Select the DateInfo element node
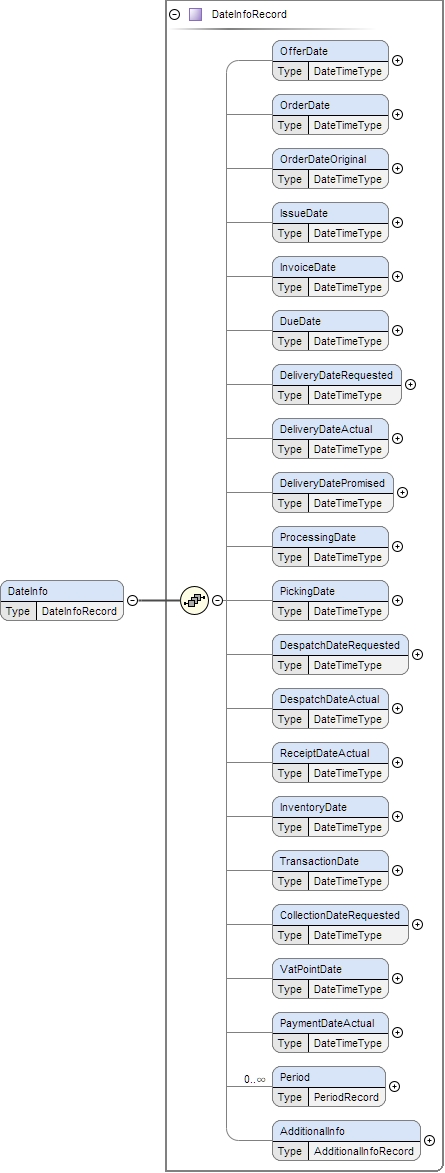 pos(62,601)
